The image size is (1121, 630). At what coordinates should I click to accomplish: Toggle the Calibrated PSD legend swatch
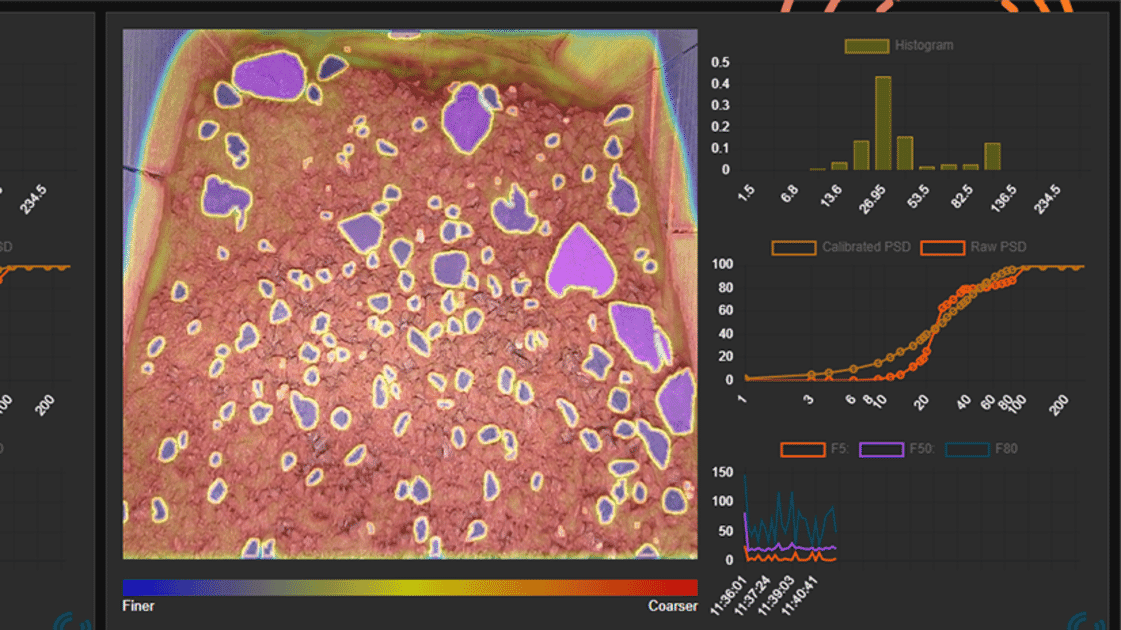794,247
